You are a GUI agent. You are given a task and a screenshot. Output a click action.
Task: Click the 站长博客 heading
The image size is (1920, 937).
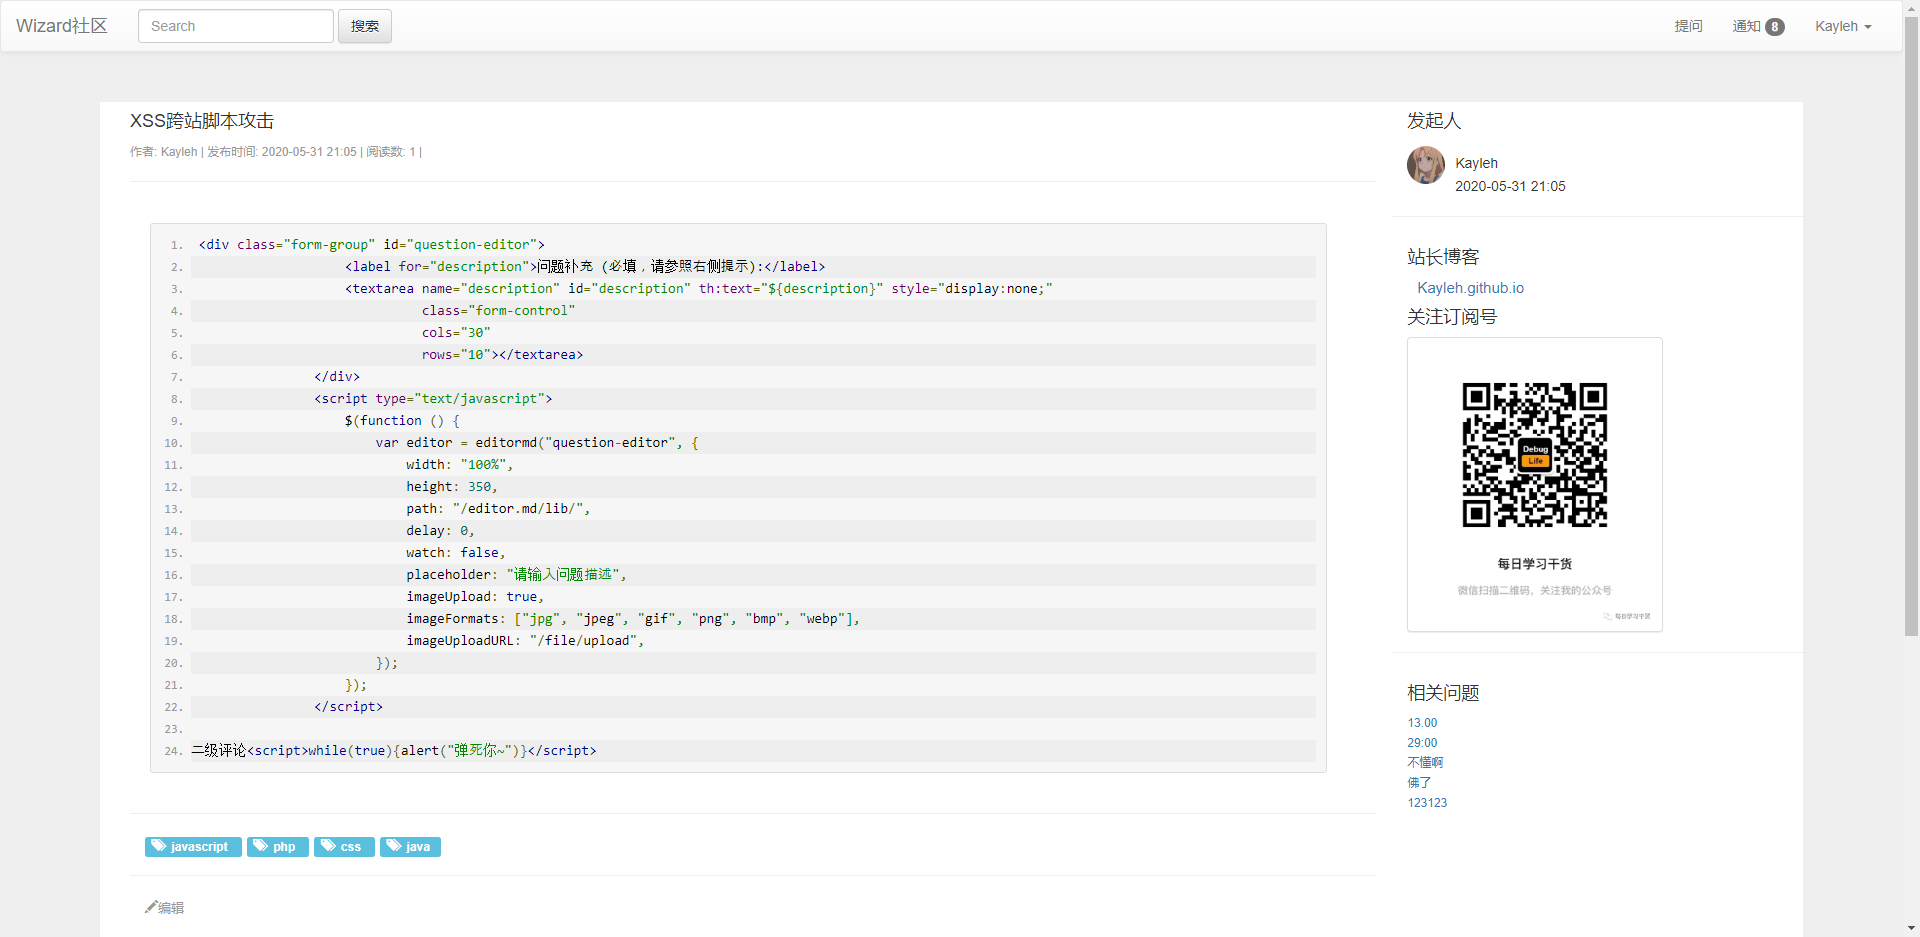coord(1443,257)
